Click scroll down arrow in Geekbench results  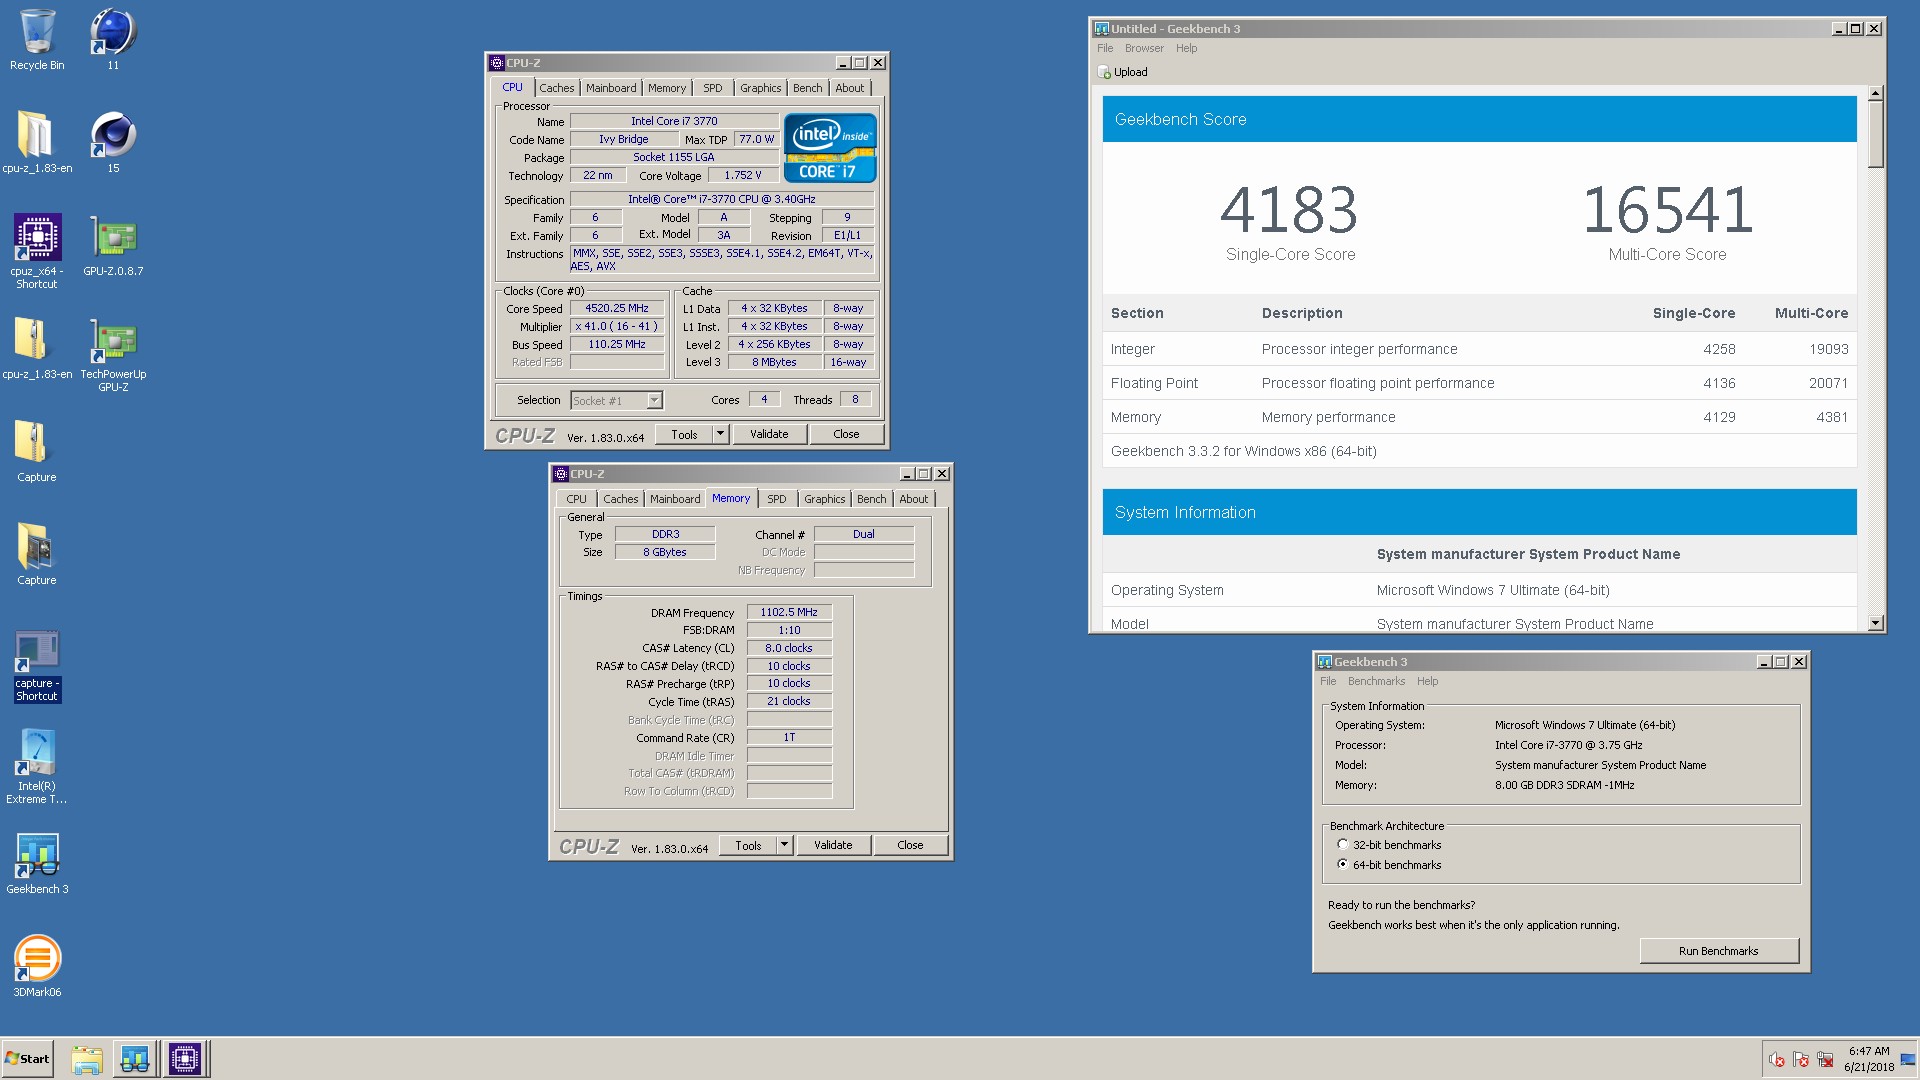(x=1876, y=623)
